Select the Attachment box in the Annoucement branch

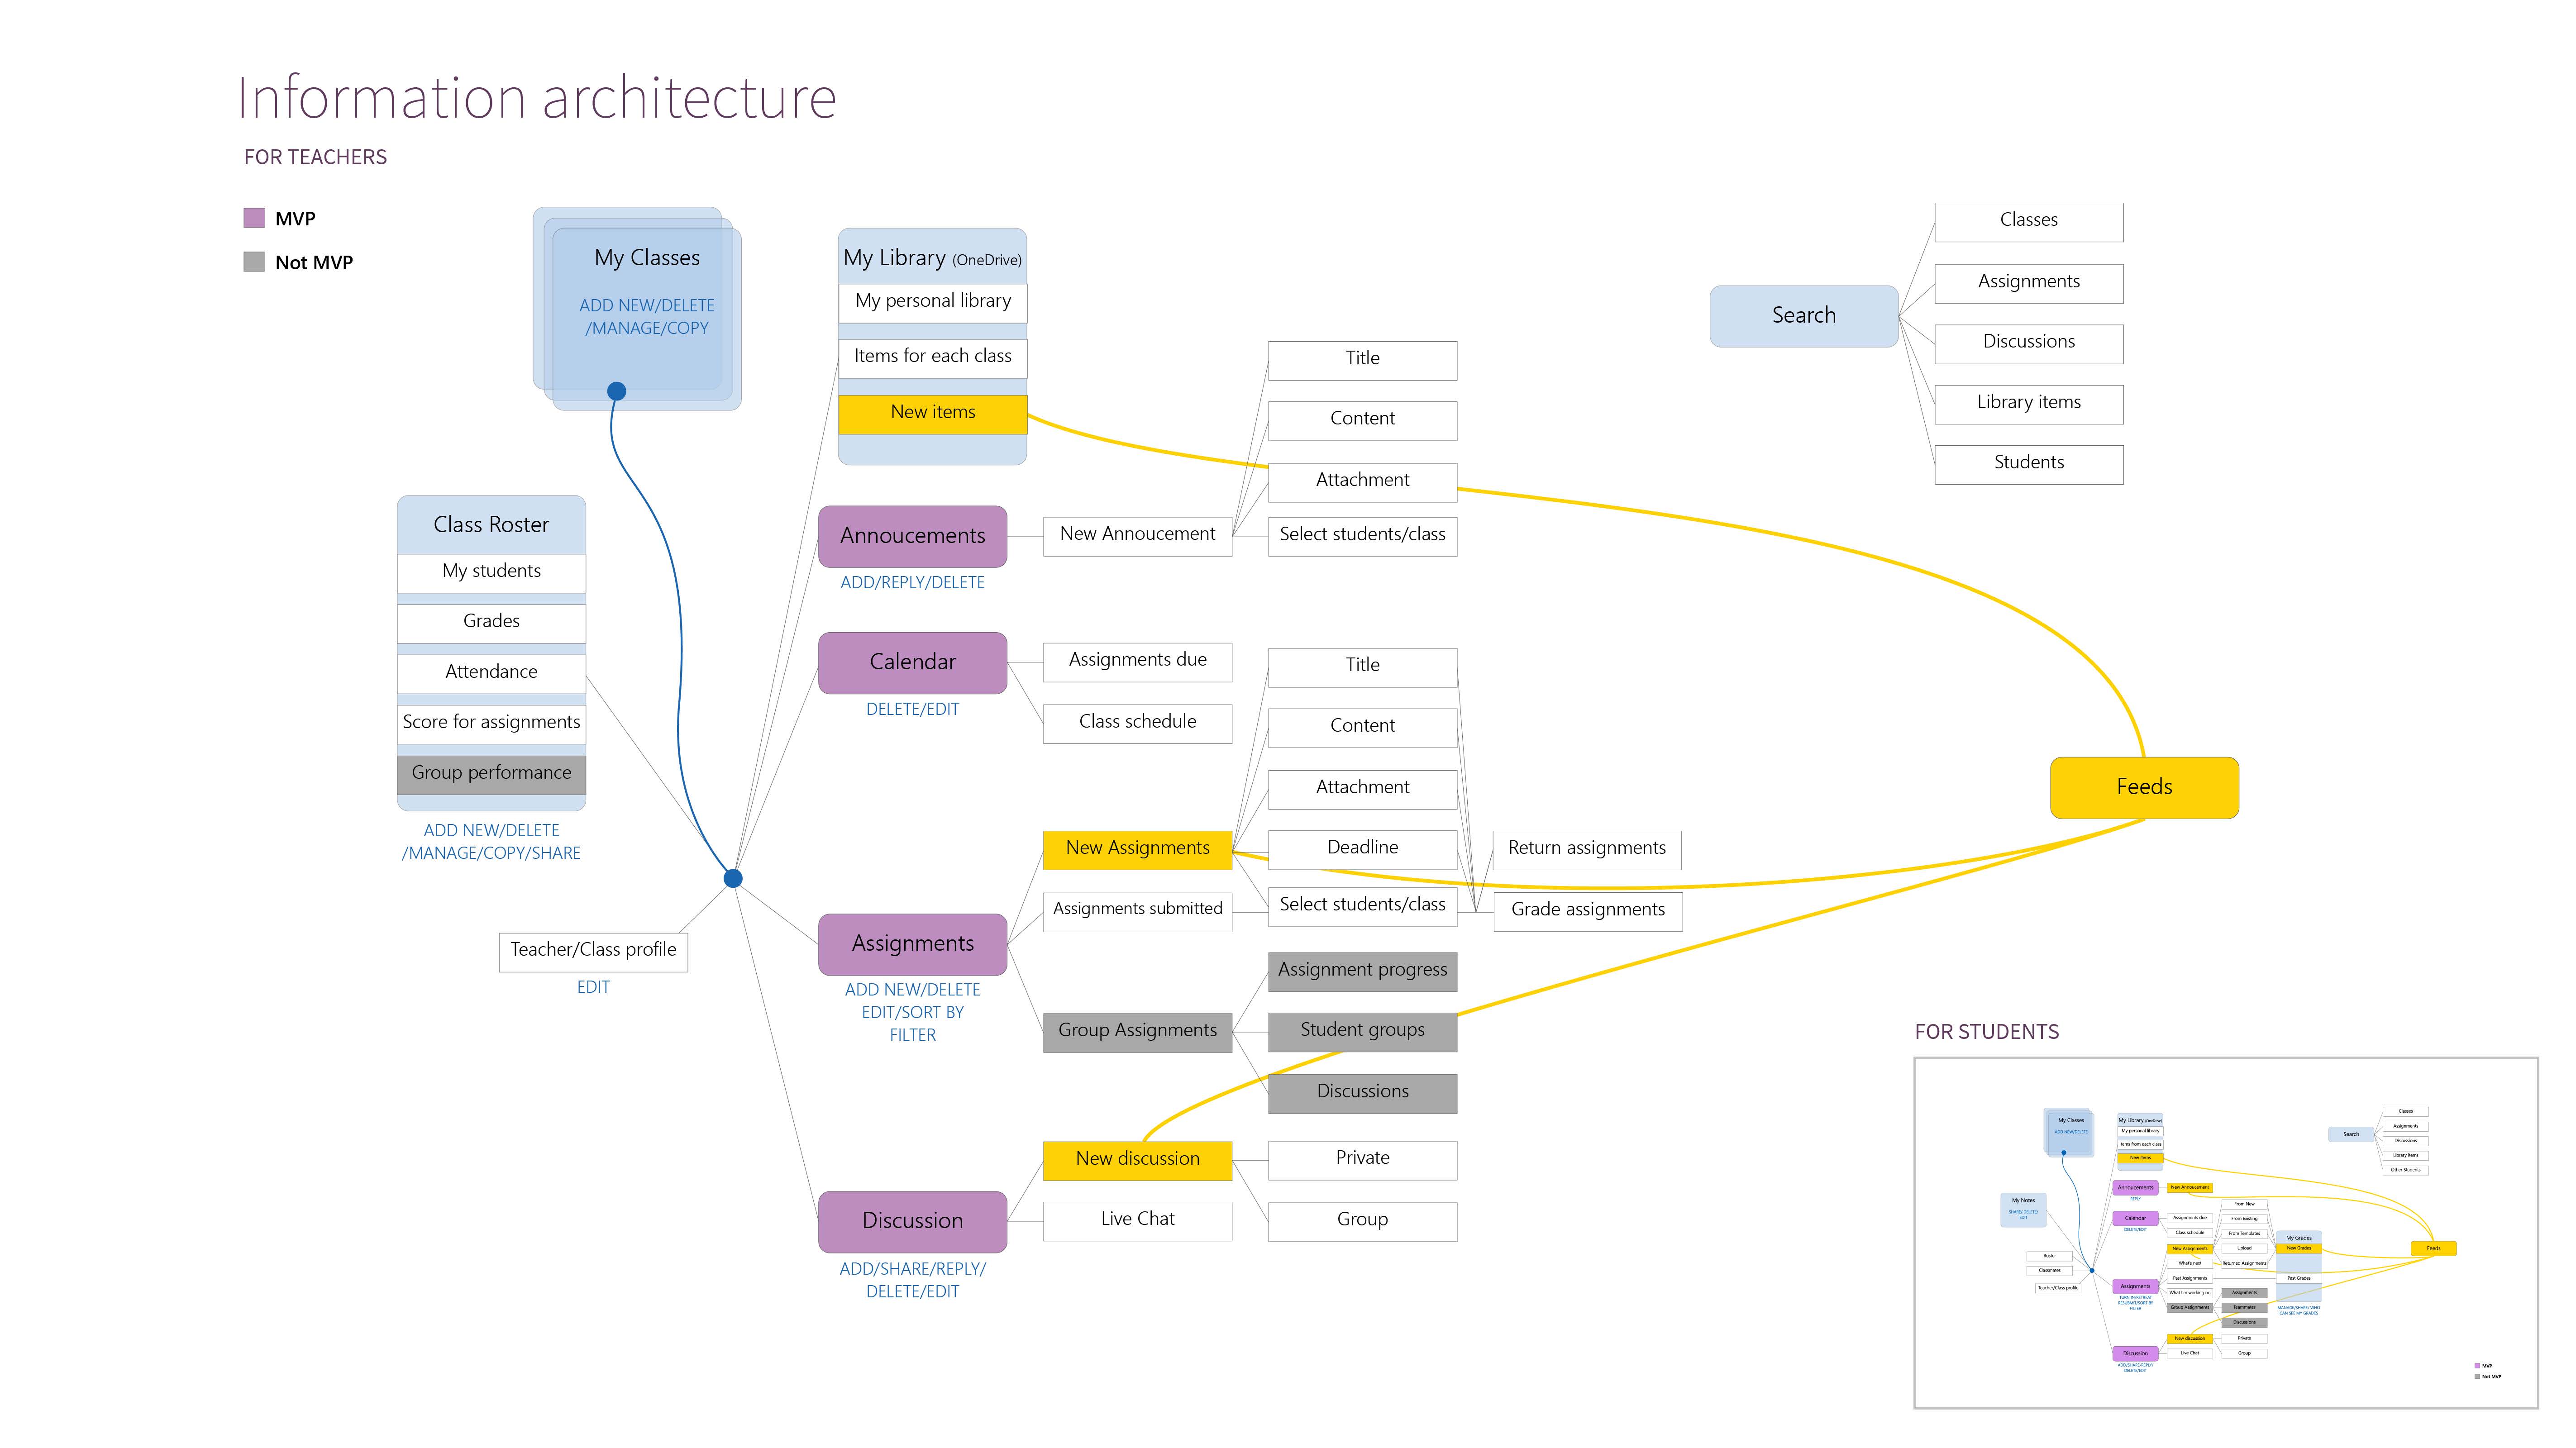click(x=1363, y=482)
